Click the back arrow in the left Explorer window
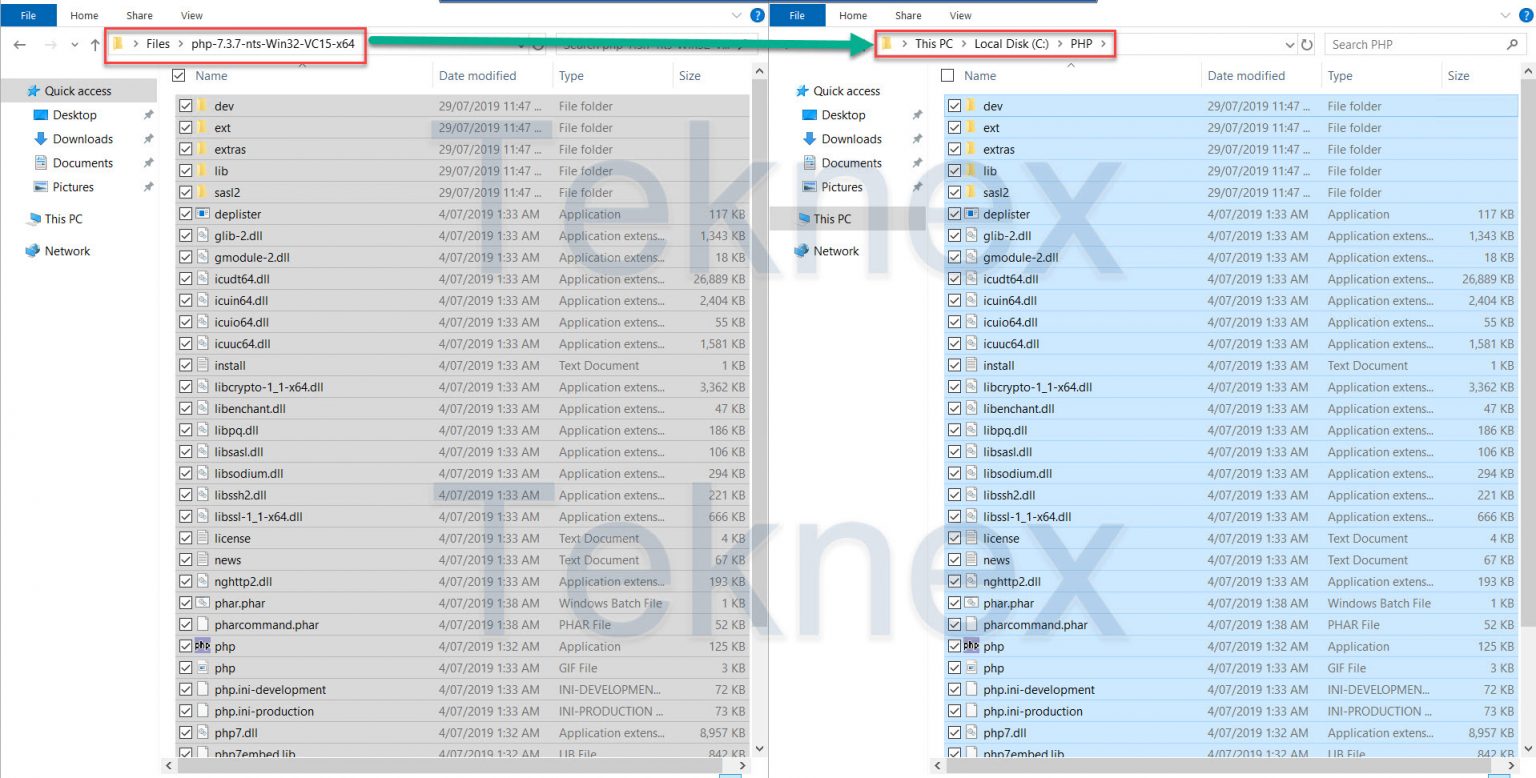Image resolution: width=1536 pixels, height=778 pixels. pos(20,44)
